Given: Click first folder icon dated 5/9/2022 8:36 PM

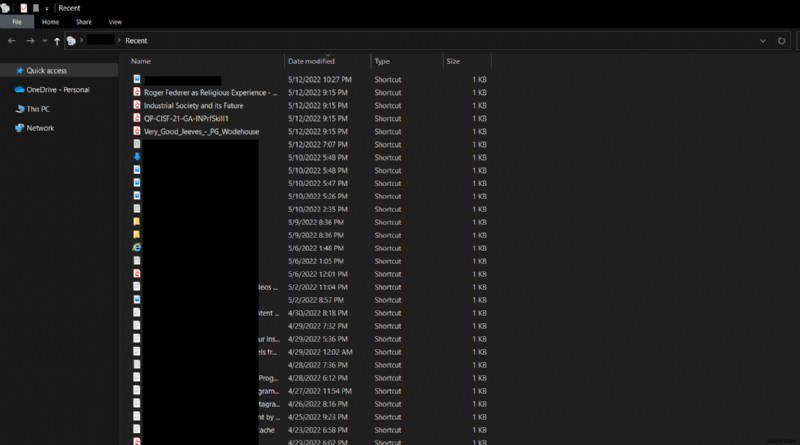Looking at the screenshot, I should [x=137, y=221].
